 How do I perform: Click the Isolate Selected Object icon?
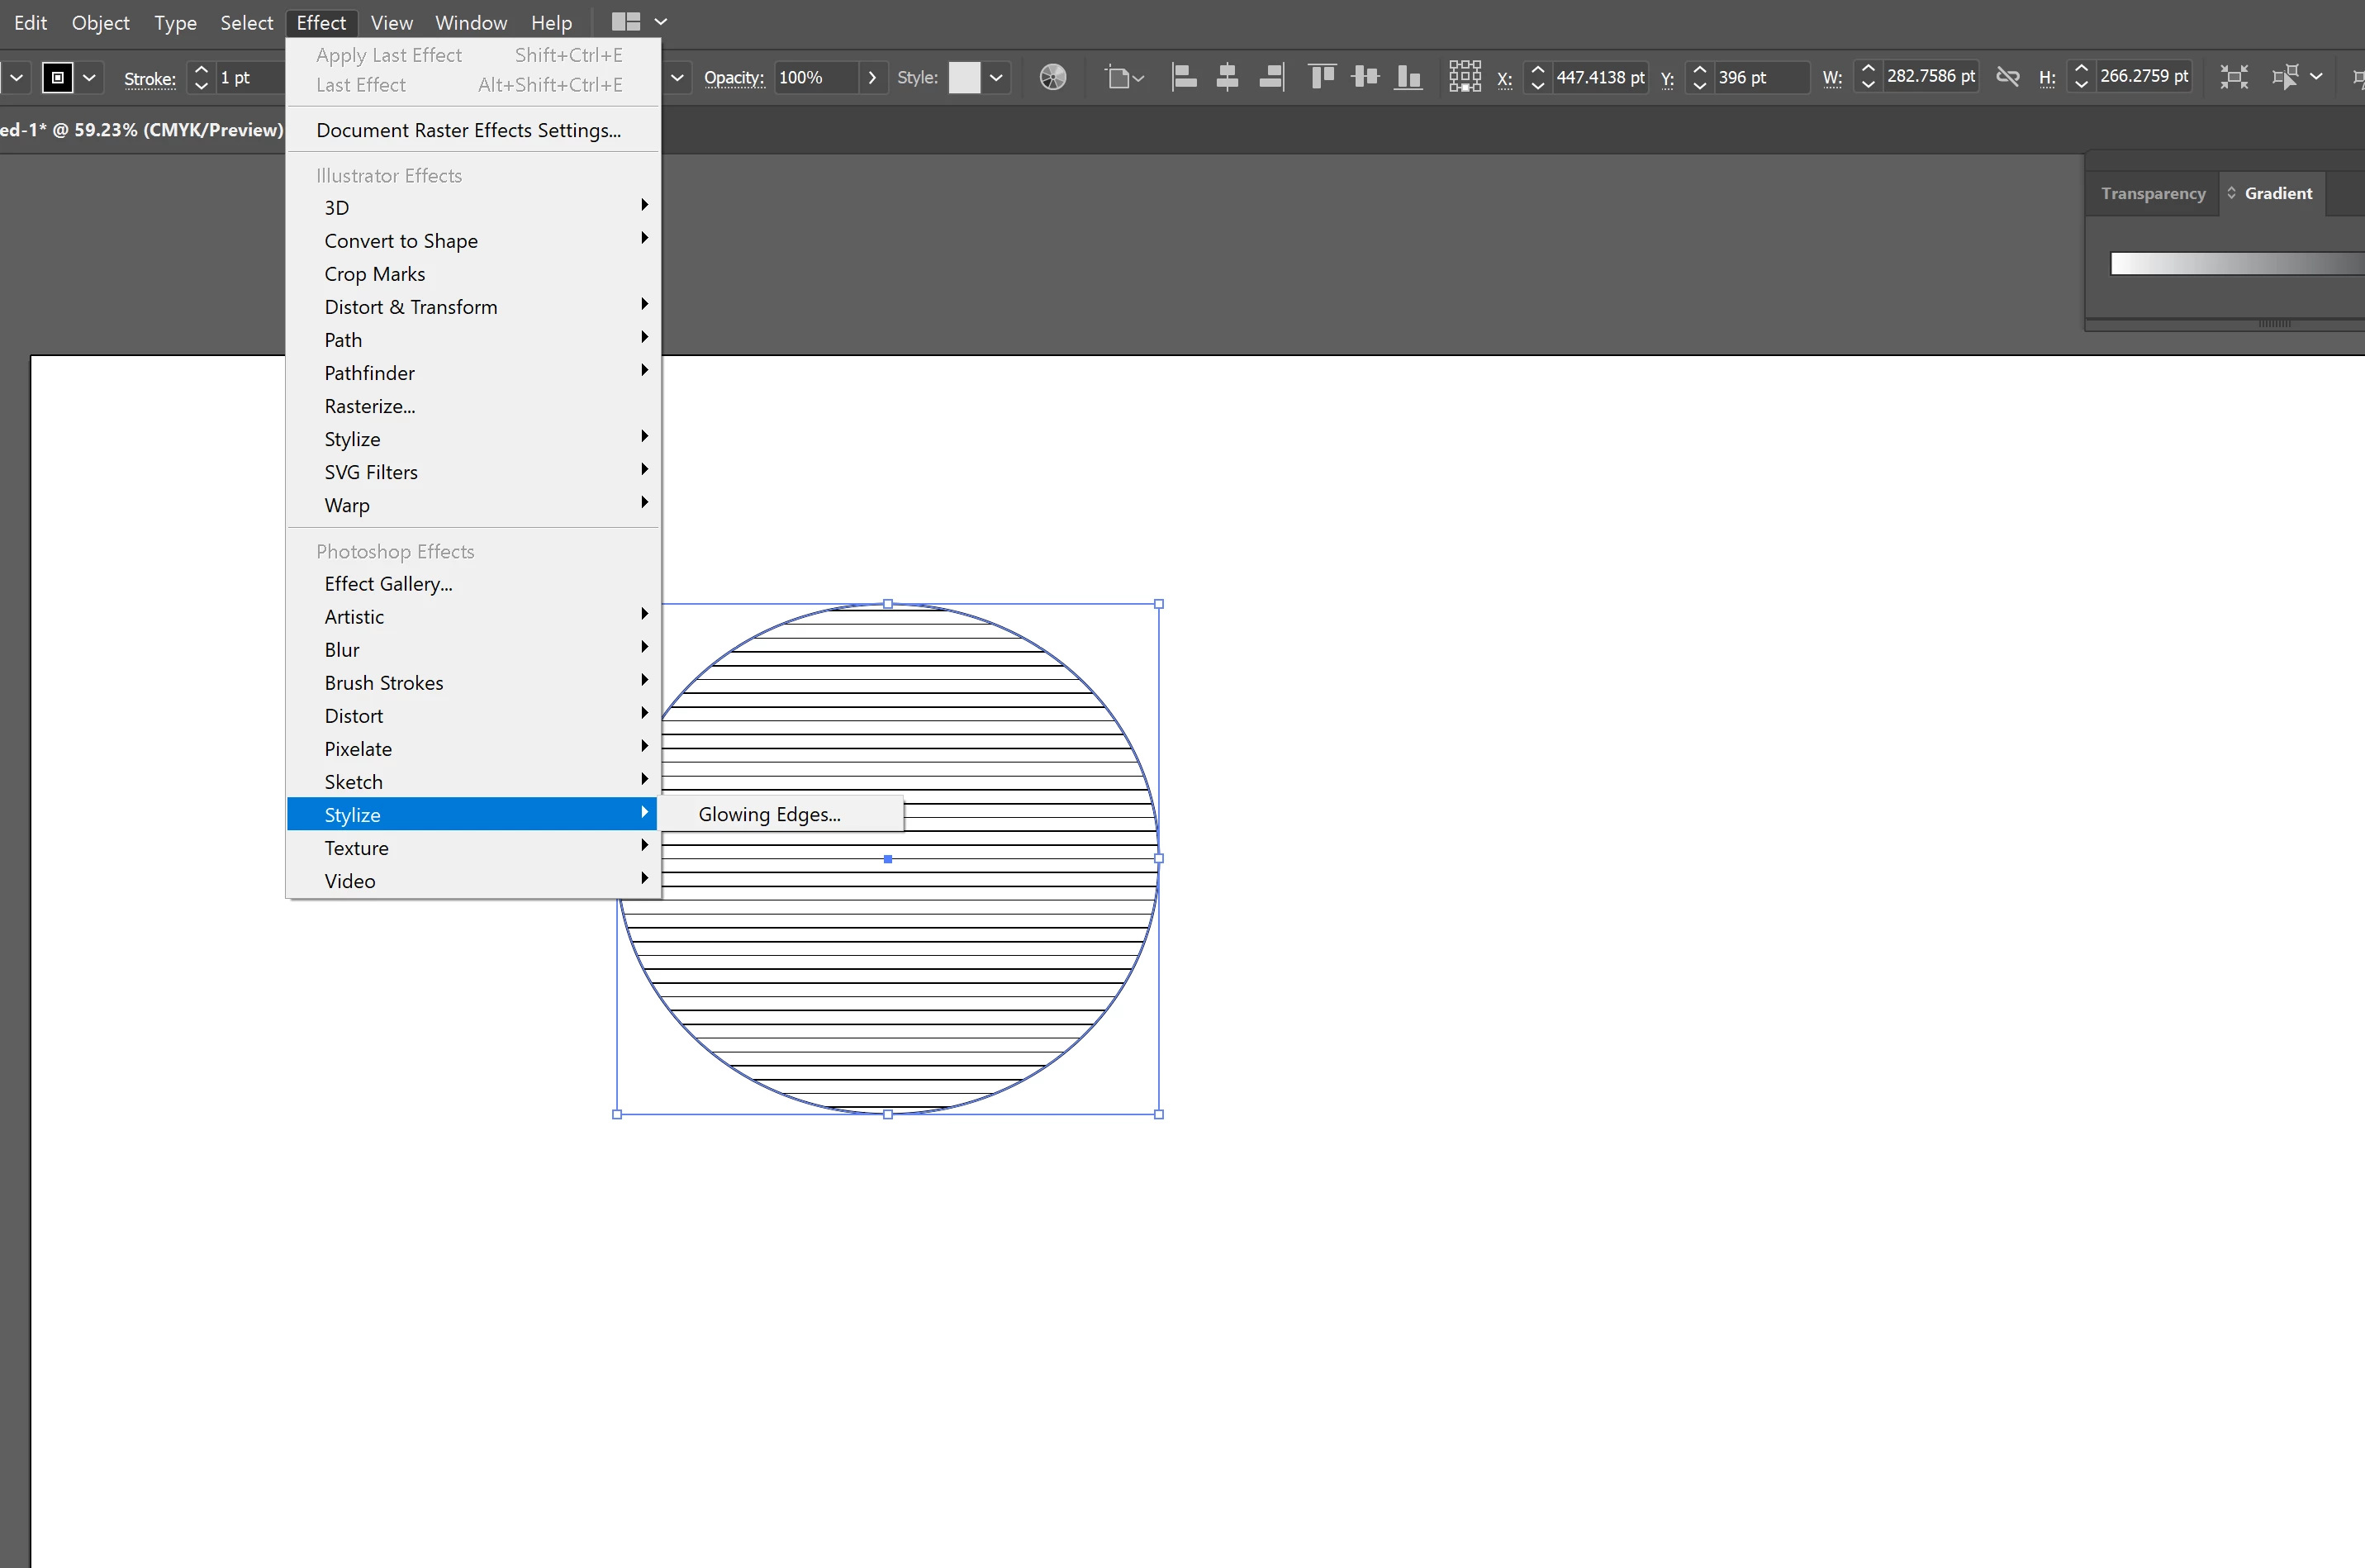(2233, 77)
